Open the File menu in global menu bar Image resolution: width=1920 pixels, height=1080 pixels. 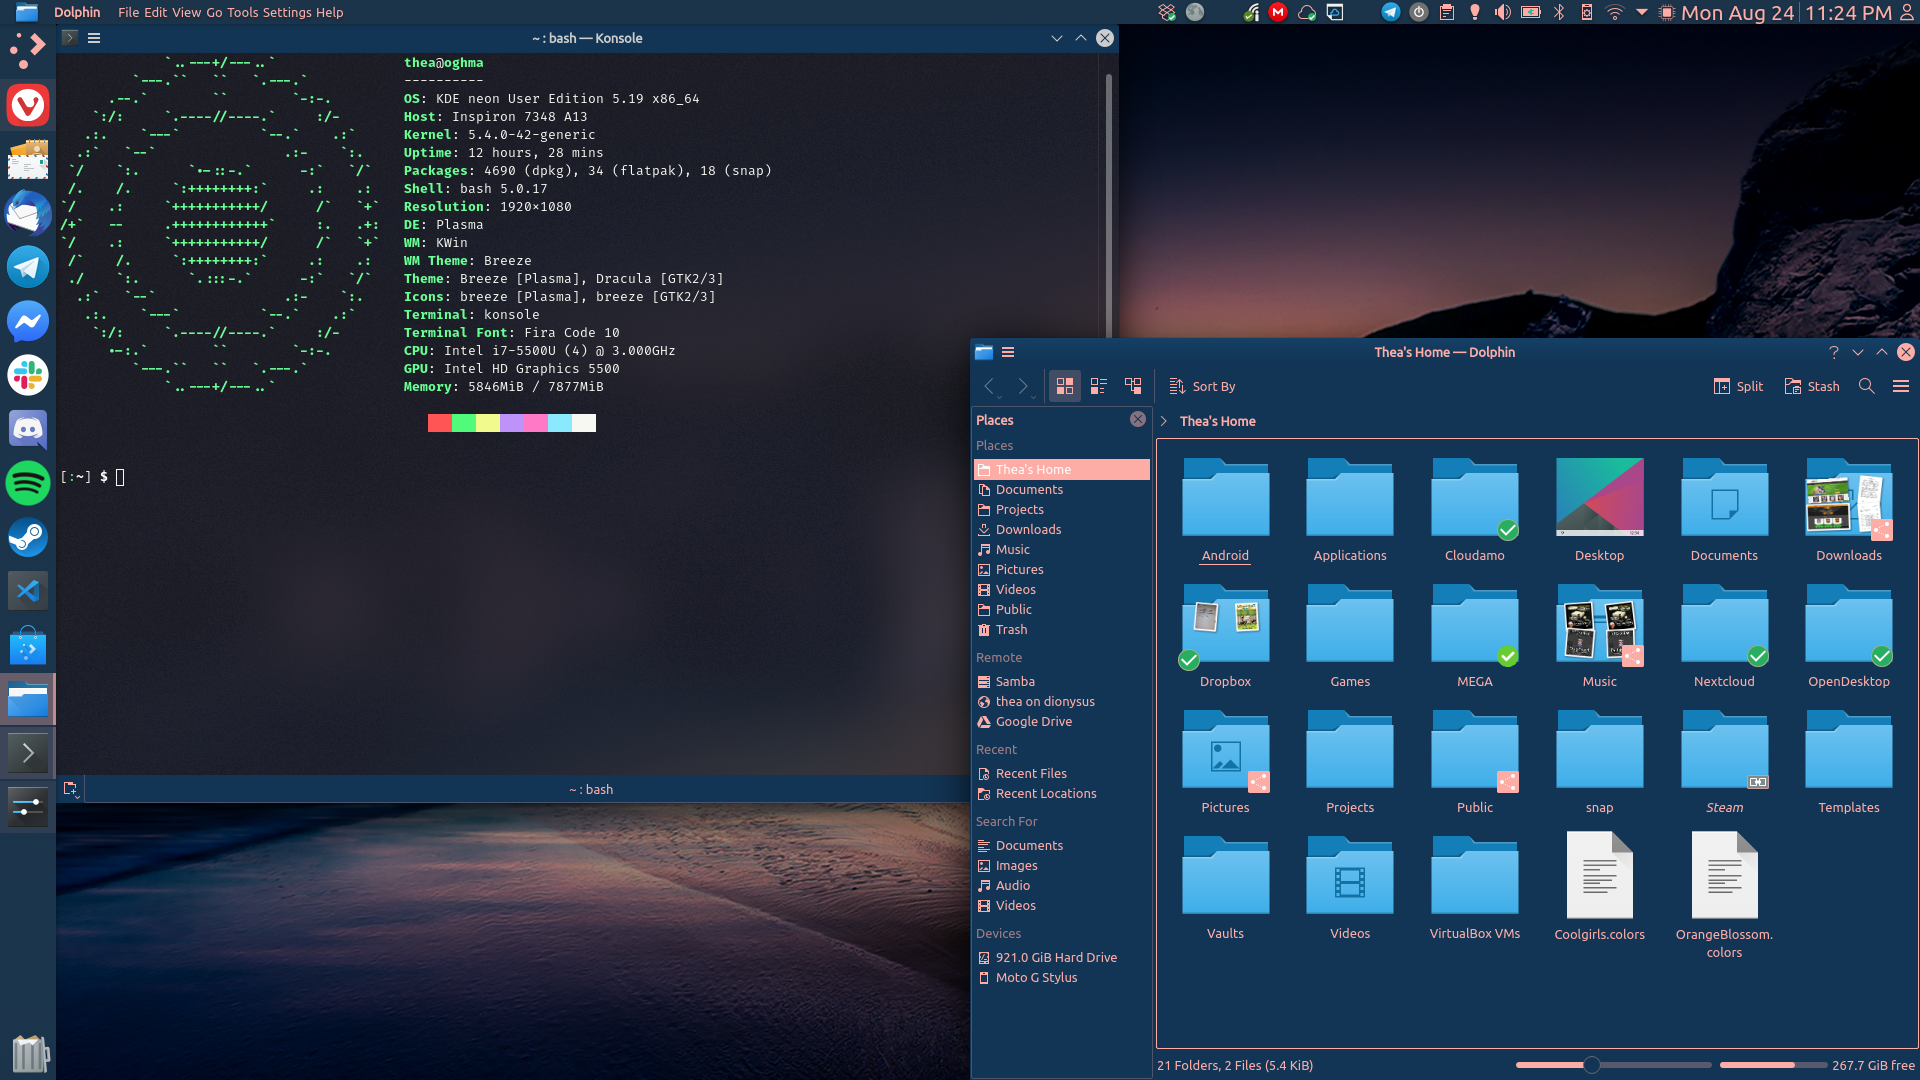pos(128,12)
